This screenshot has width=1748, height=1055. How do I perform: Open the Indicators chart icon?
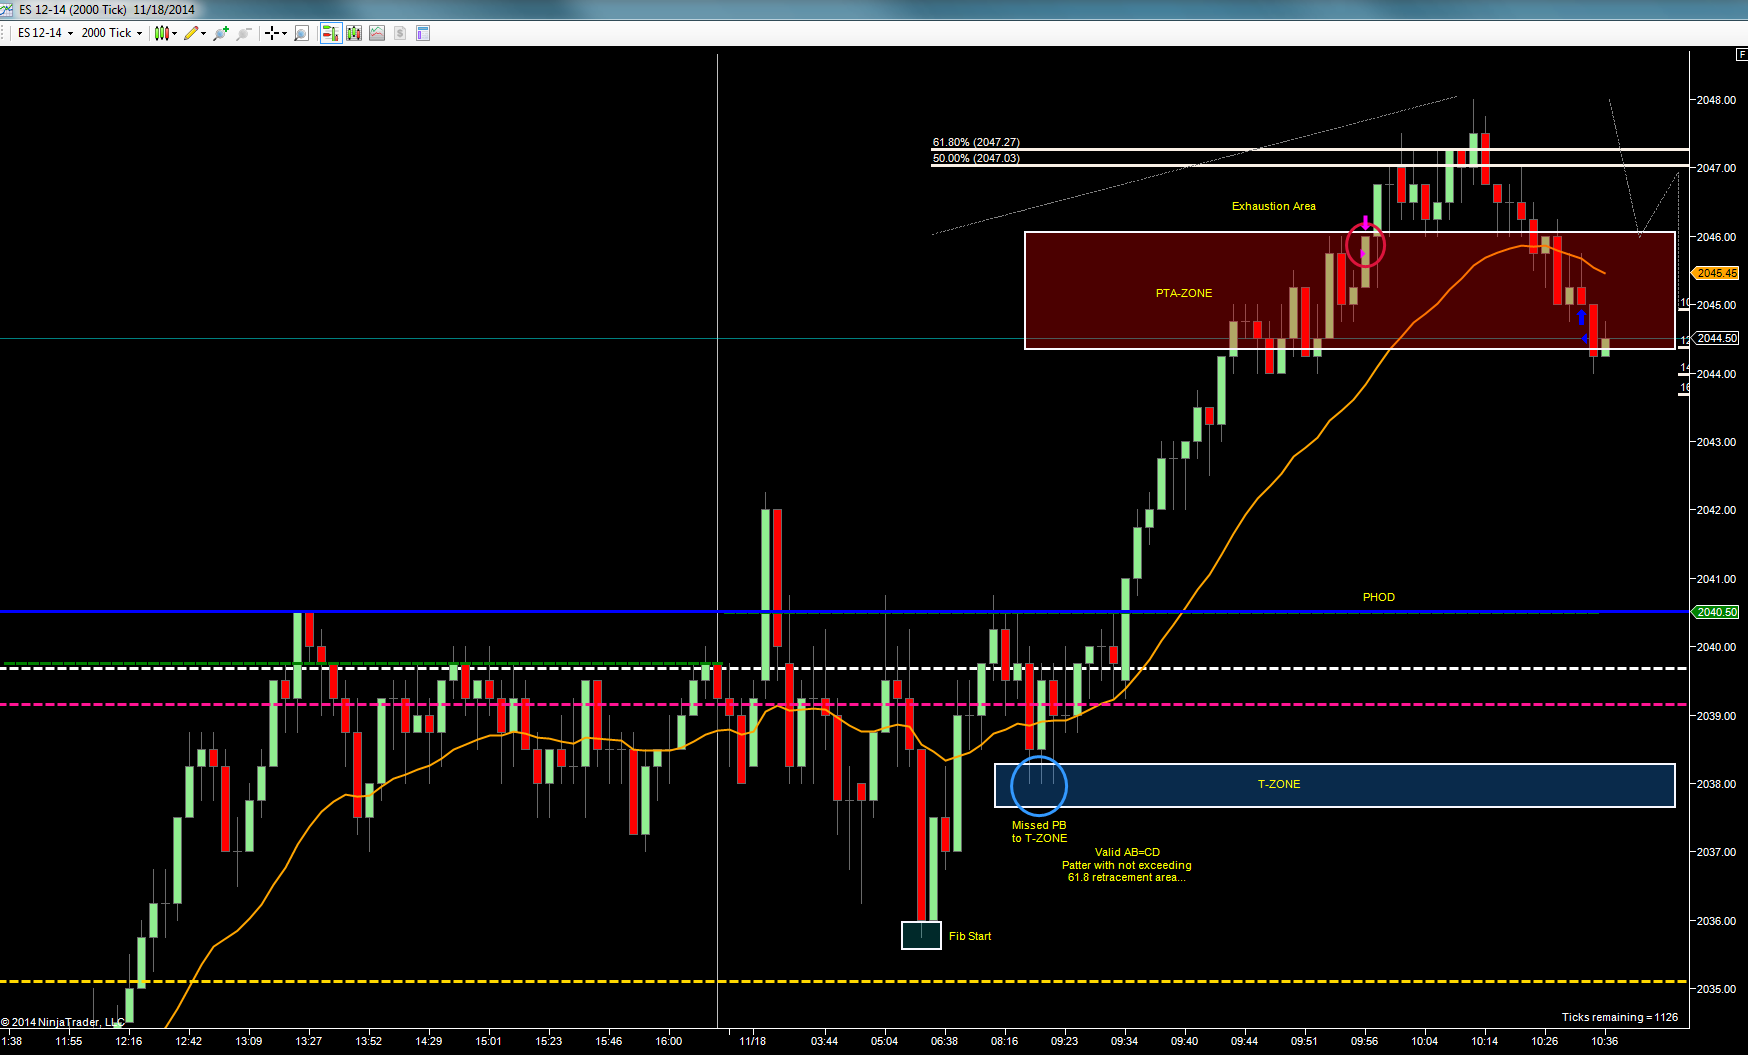(x=377, y=33)
